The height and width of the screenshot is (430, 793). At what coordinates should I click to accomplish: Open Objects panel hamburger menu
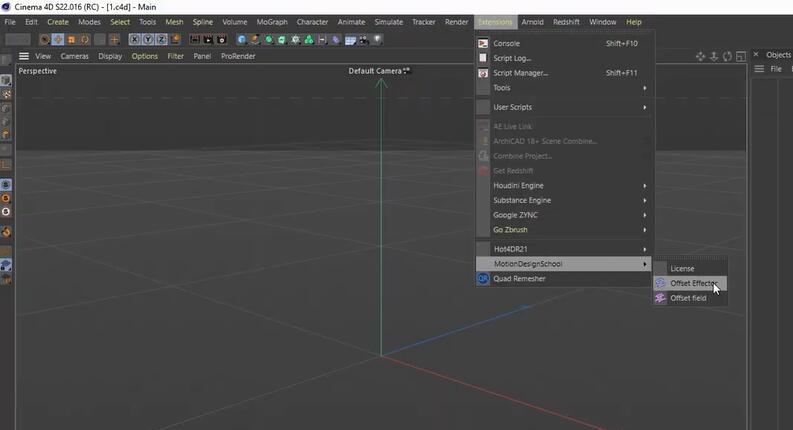click(x=759, y=69)
